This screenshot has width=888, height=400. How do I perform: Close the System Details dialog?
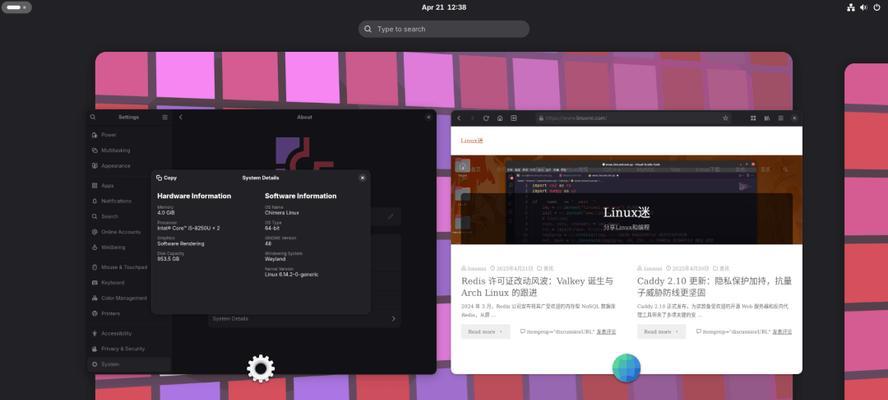point(362,178)
